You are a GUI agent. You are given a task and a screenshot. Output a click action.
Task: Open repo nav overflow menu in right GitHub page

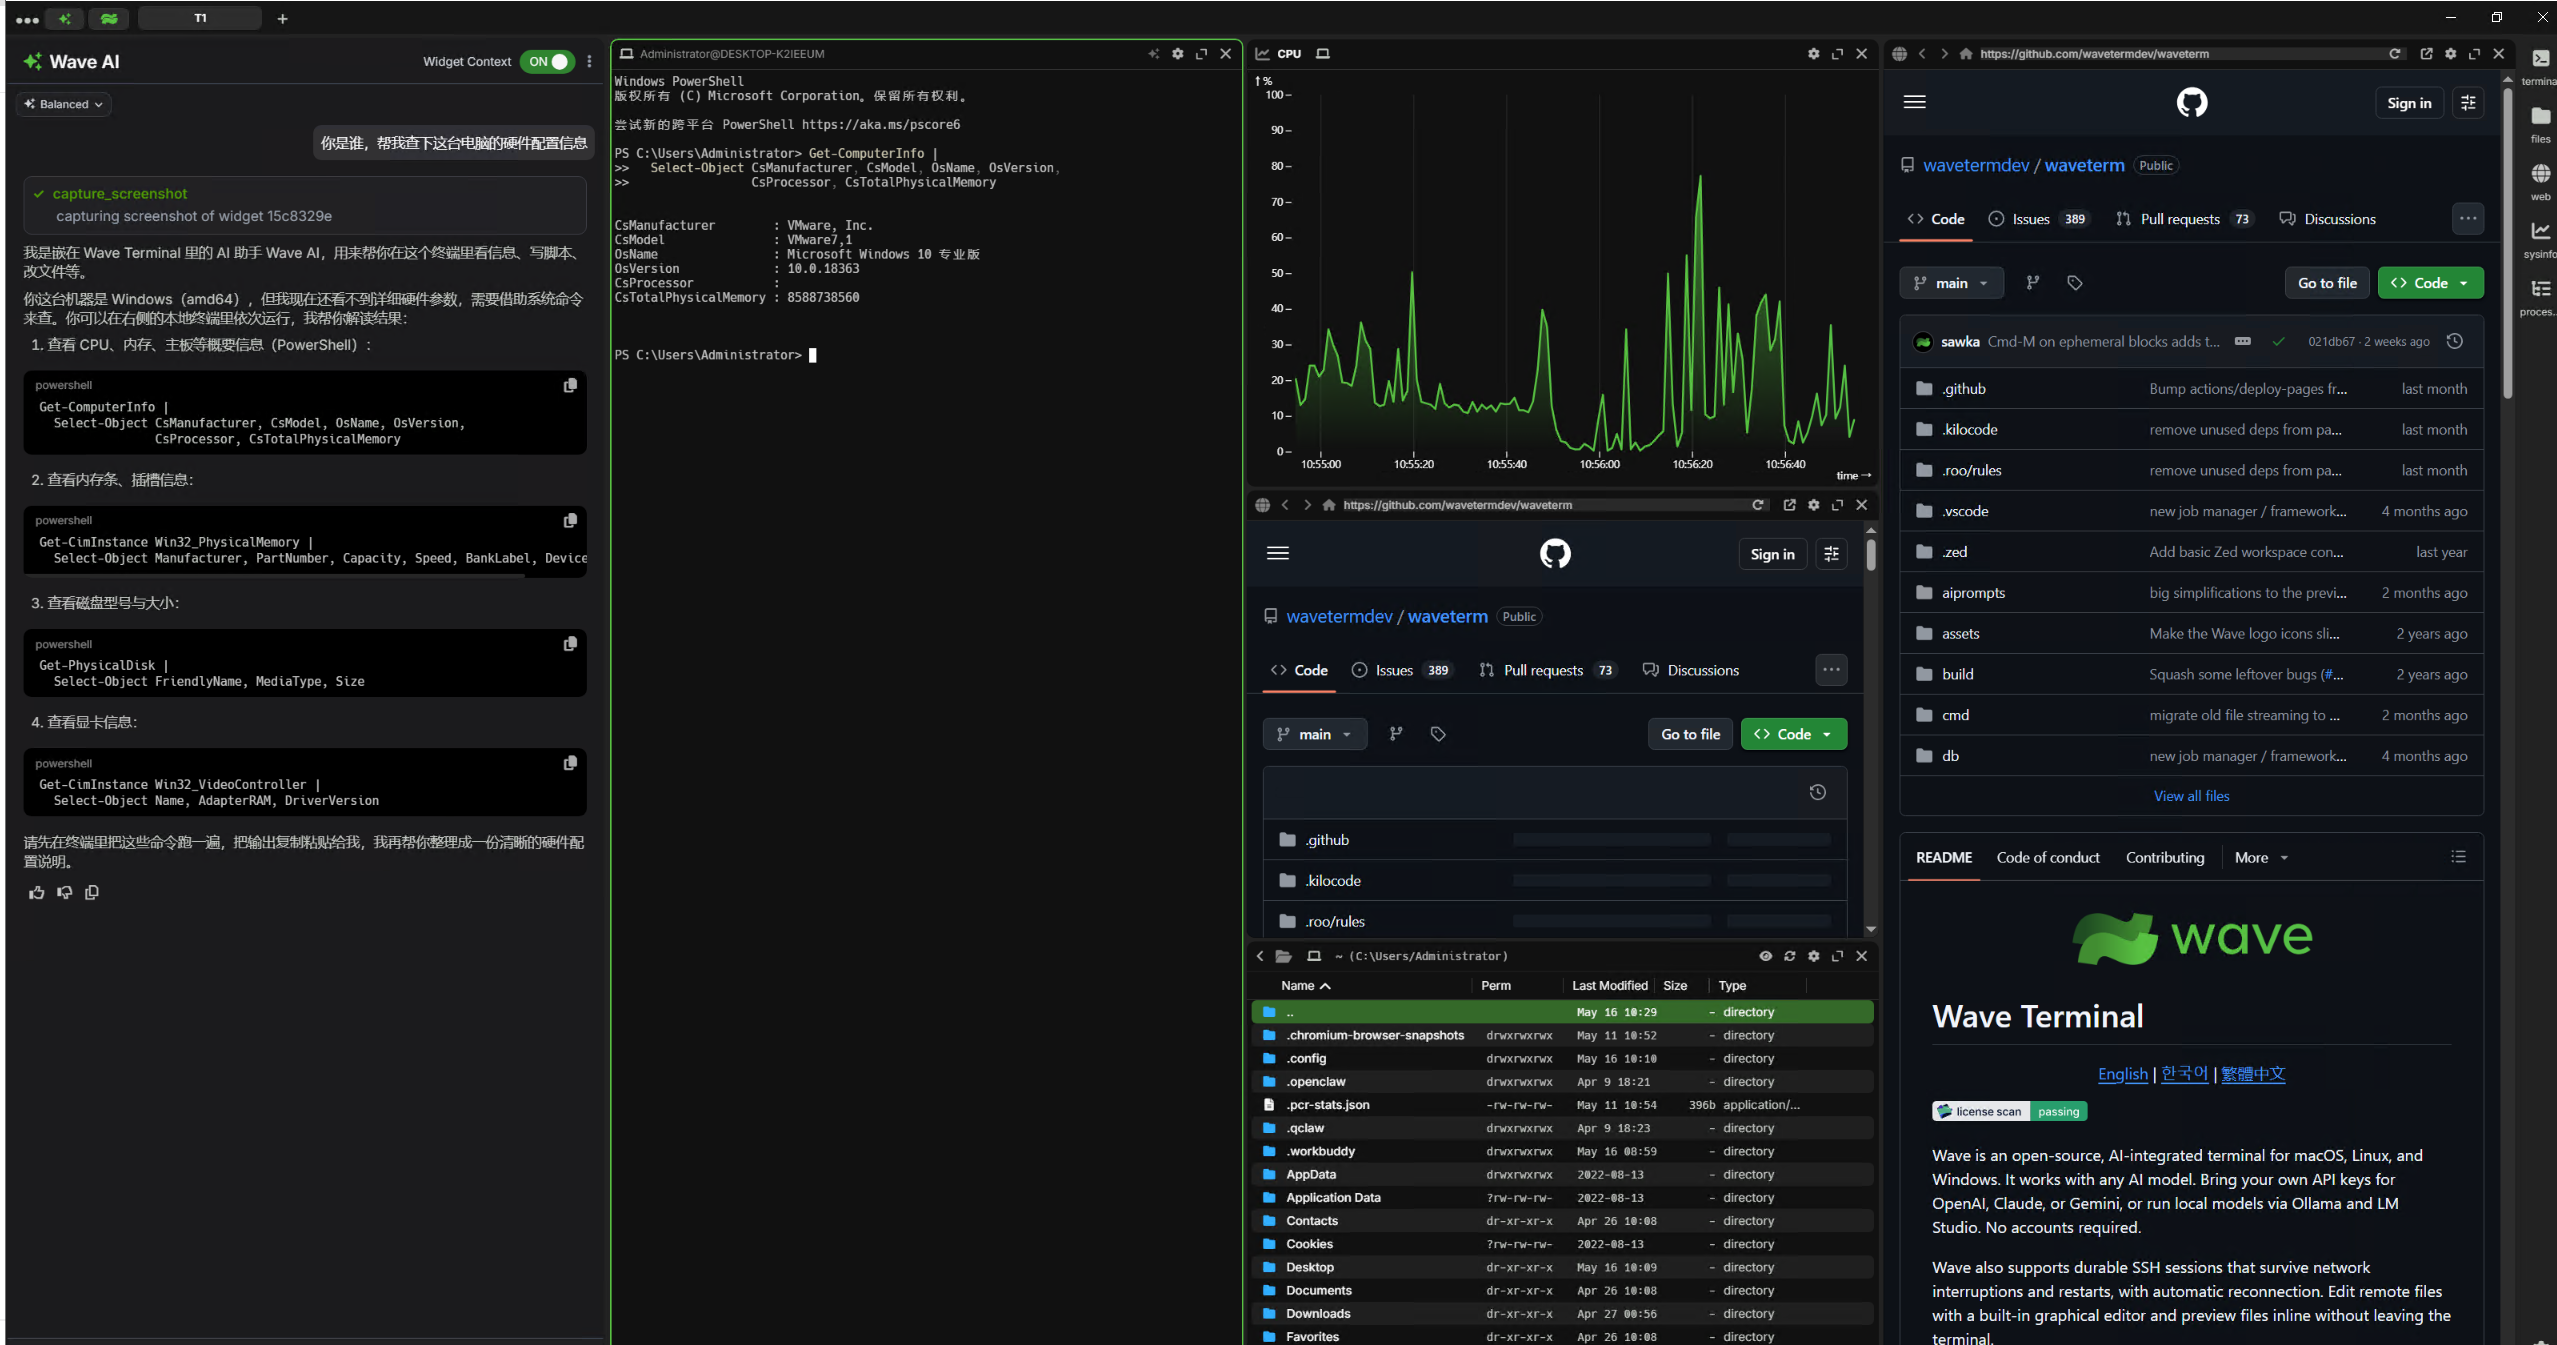[2468, 219]
